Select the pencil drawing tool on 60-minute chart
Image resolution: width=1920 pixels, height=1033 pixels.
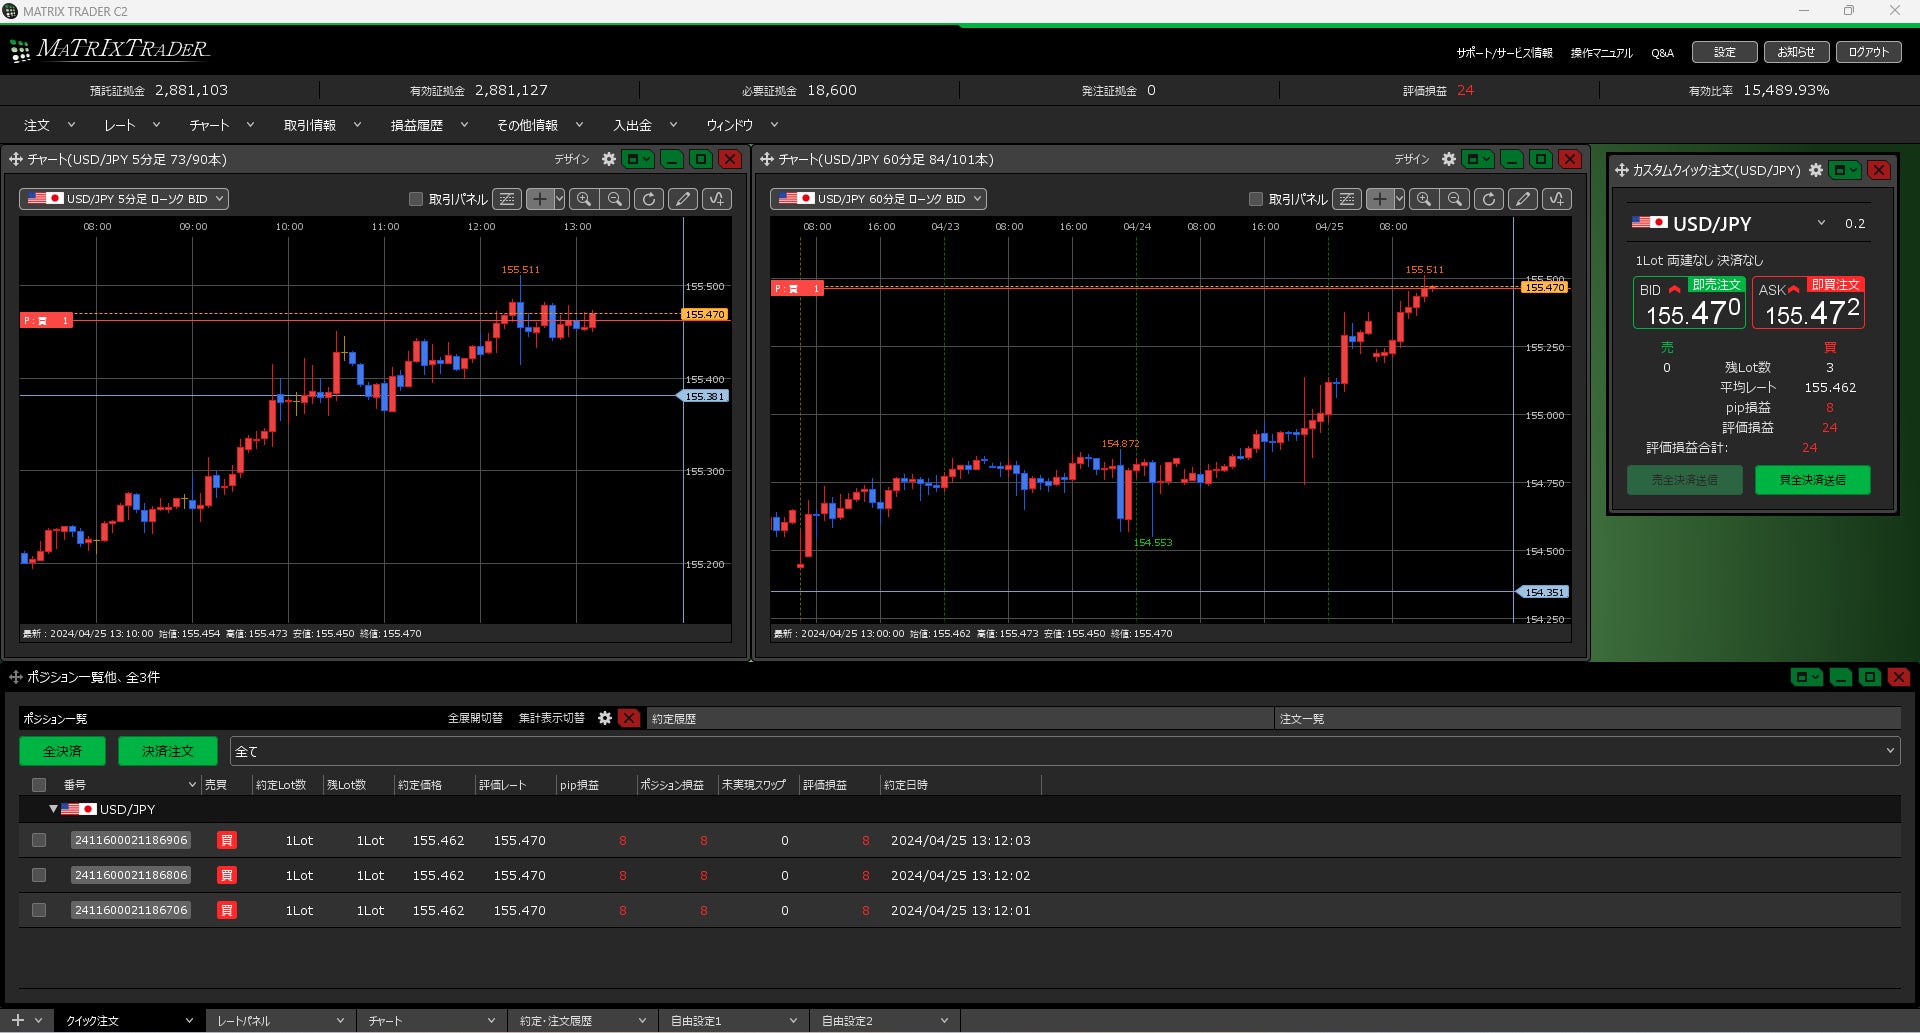[1523, 199]
